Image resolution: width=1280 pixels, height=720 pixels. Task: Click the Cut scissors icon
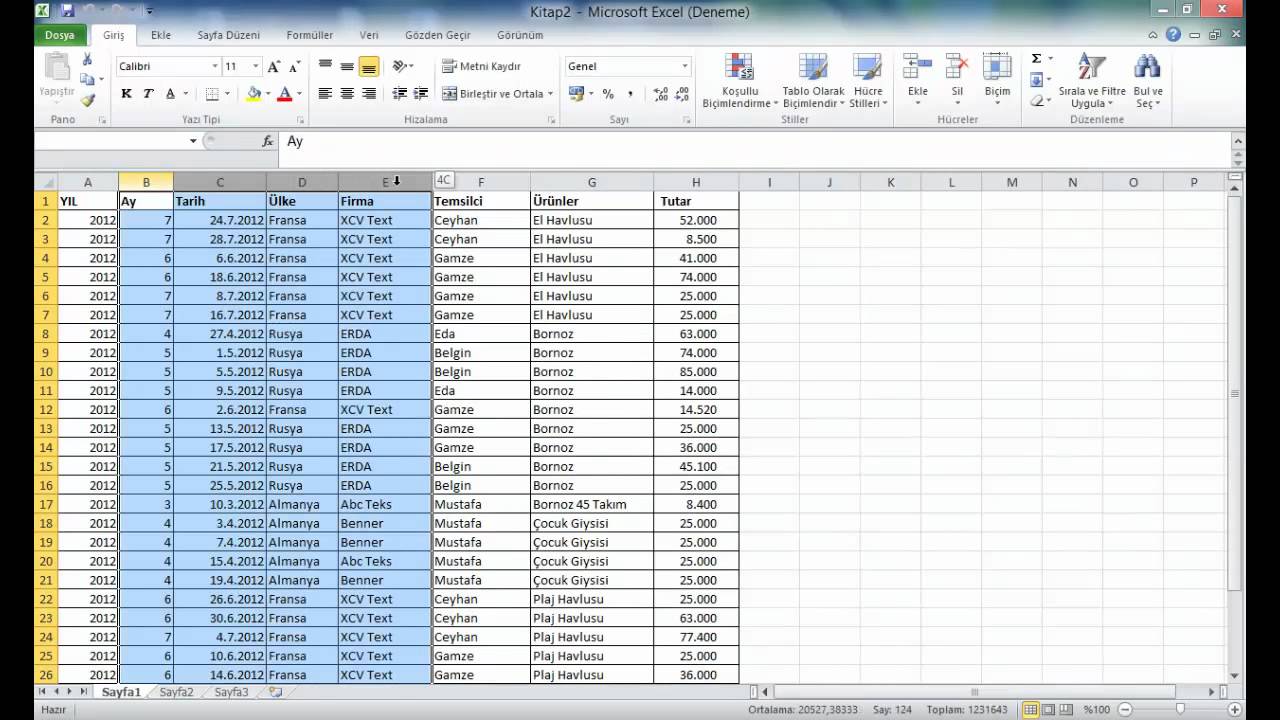point(88,60)
